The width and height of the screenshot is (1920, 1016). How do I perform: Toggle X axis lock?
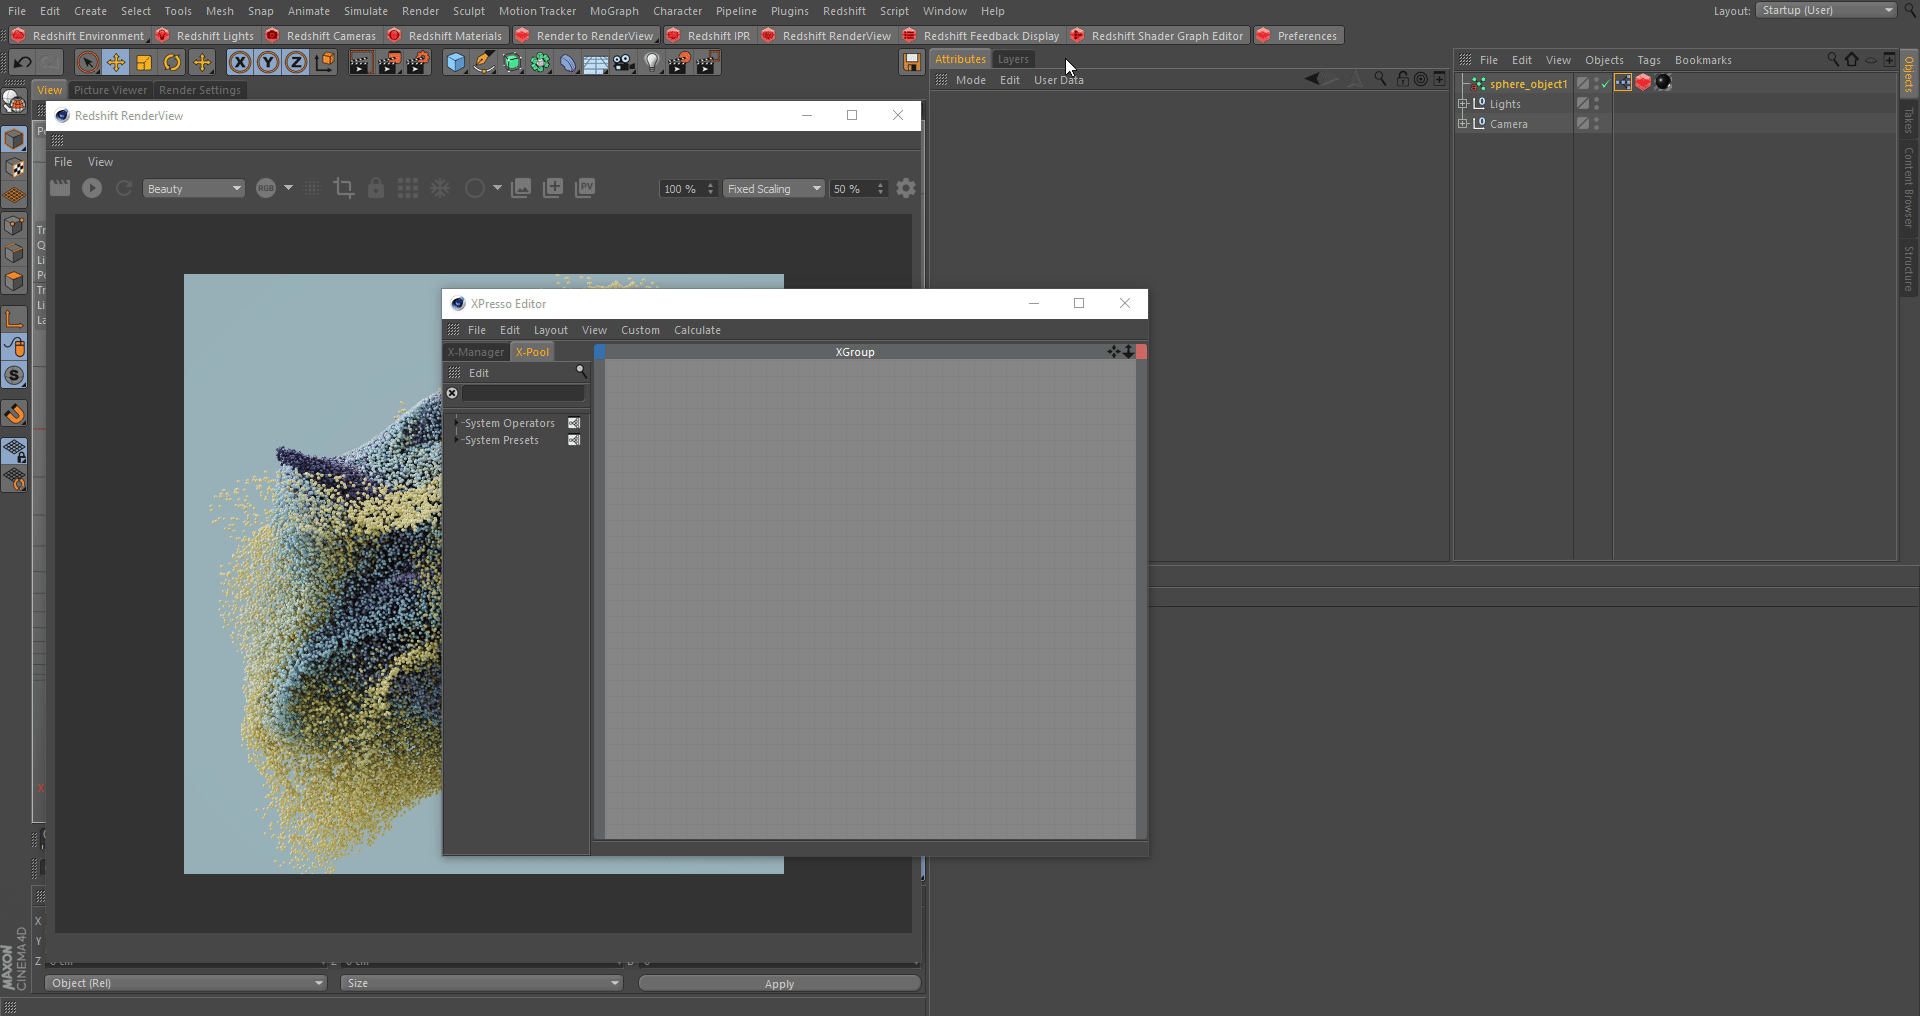[240, 63]
